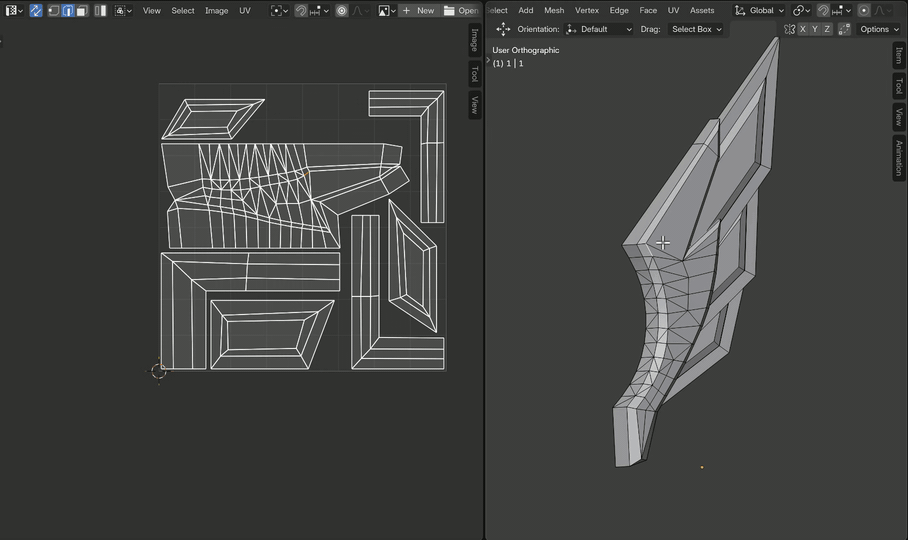Open Drag Select Box dropdown

click(697, 29)
